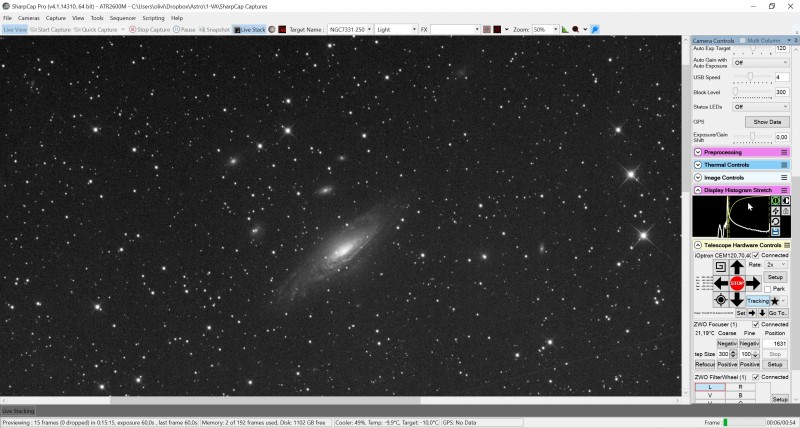Slew the mount right with the right arrow
800x428 pixels.
click(753, 283)
